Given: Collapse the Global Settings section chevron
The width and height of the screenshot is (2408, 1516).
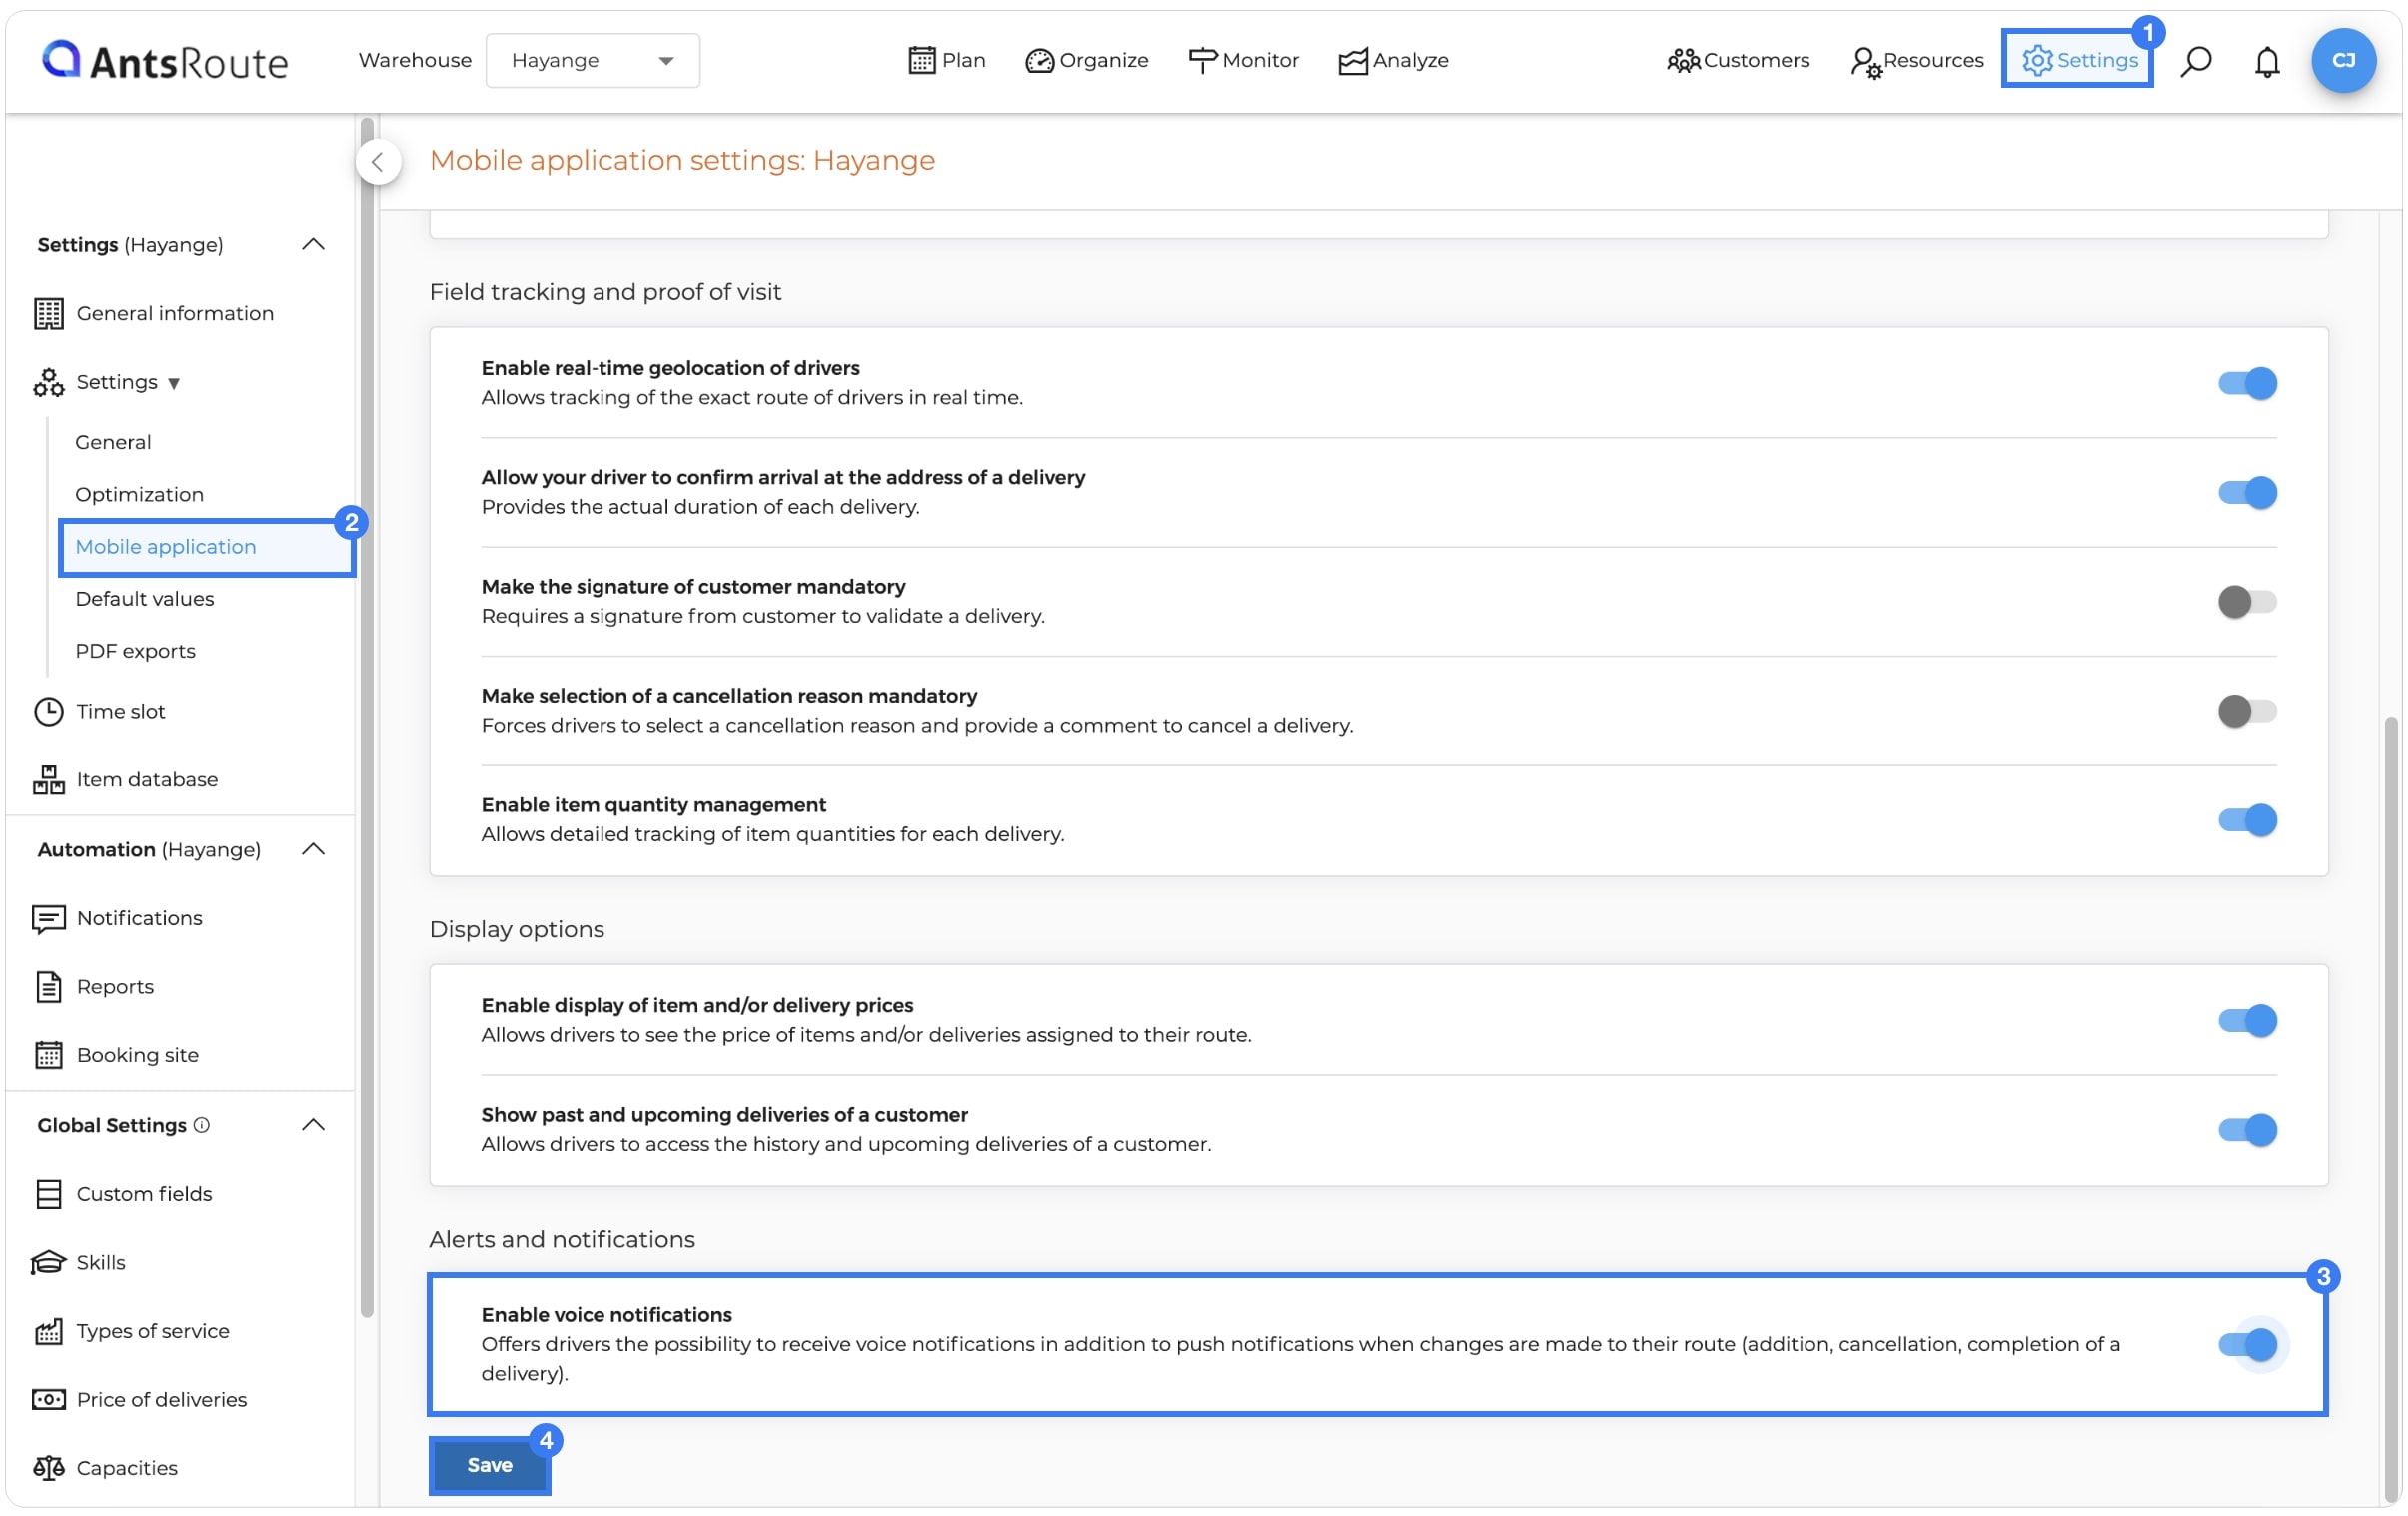Looking at the screenshot, I should click(x=313, y=1125).
